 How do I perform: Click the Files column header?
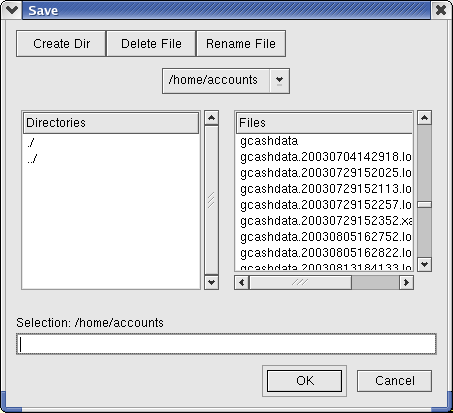pos(324,123)
